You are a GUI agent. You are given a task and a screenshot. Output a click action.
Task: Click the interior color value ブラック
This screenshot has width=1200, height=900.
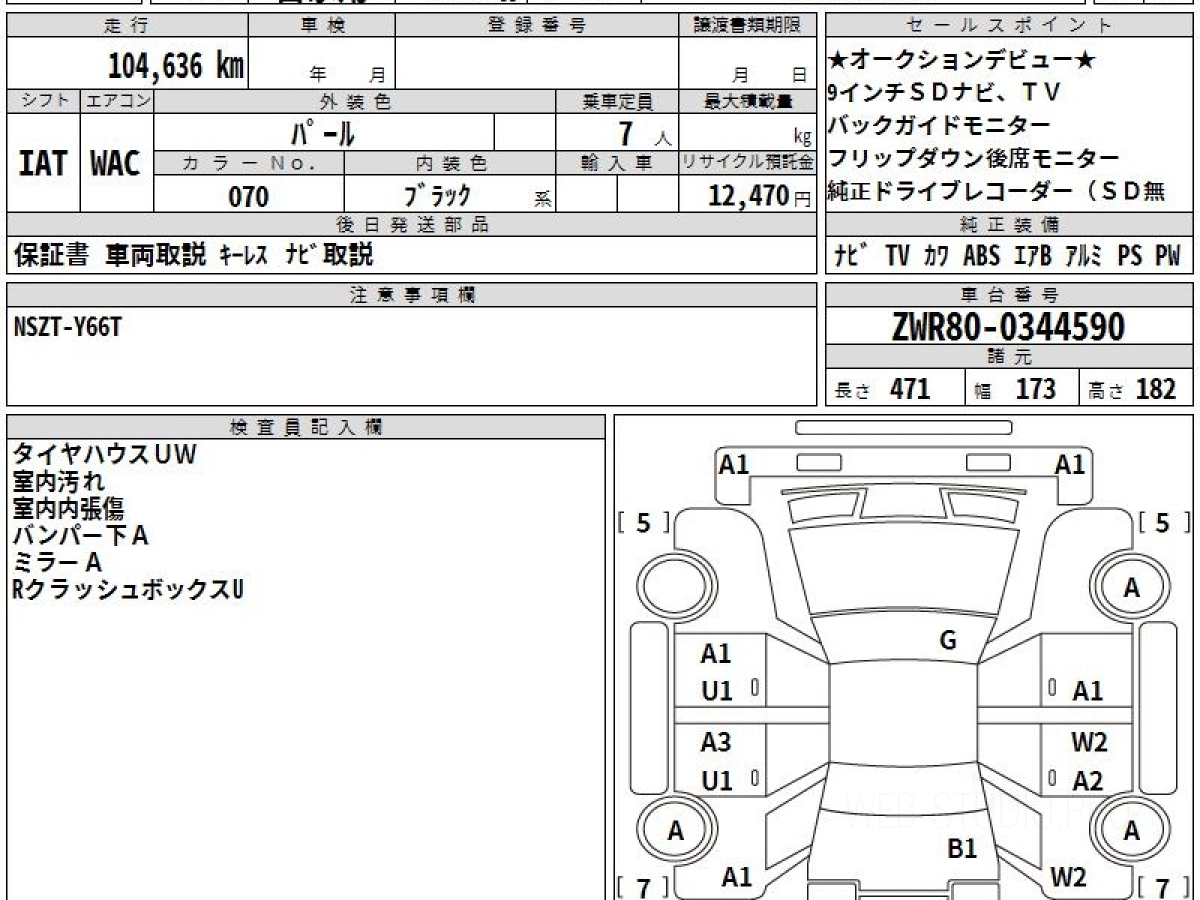[x=437, y=195]
